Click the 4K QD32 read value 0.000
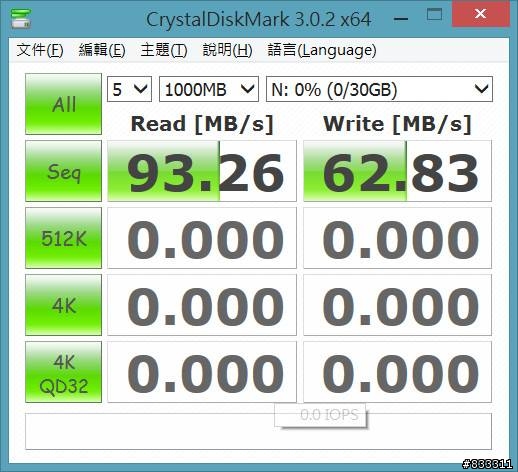Image resolution: width=518 pixels, height=472 pixels. [202, 372]
